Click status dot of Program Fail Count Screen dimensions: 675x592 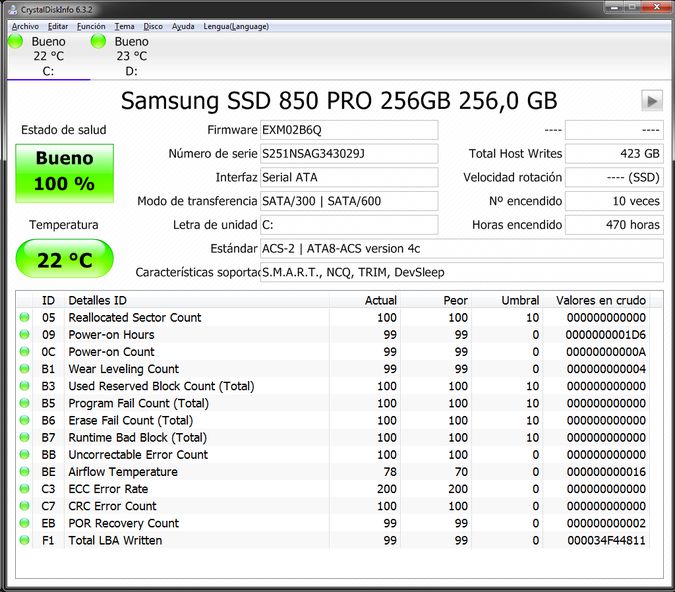point(25,403)
